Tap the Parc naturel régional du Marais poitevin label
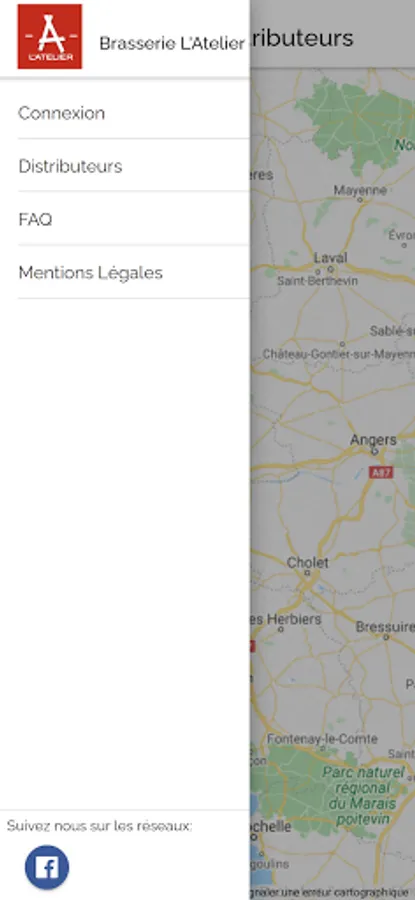This screenshot has width=415, height=900. tap(363, 796)
